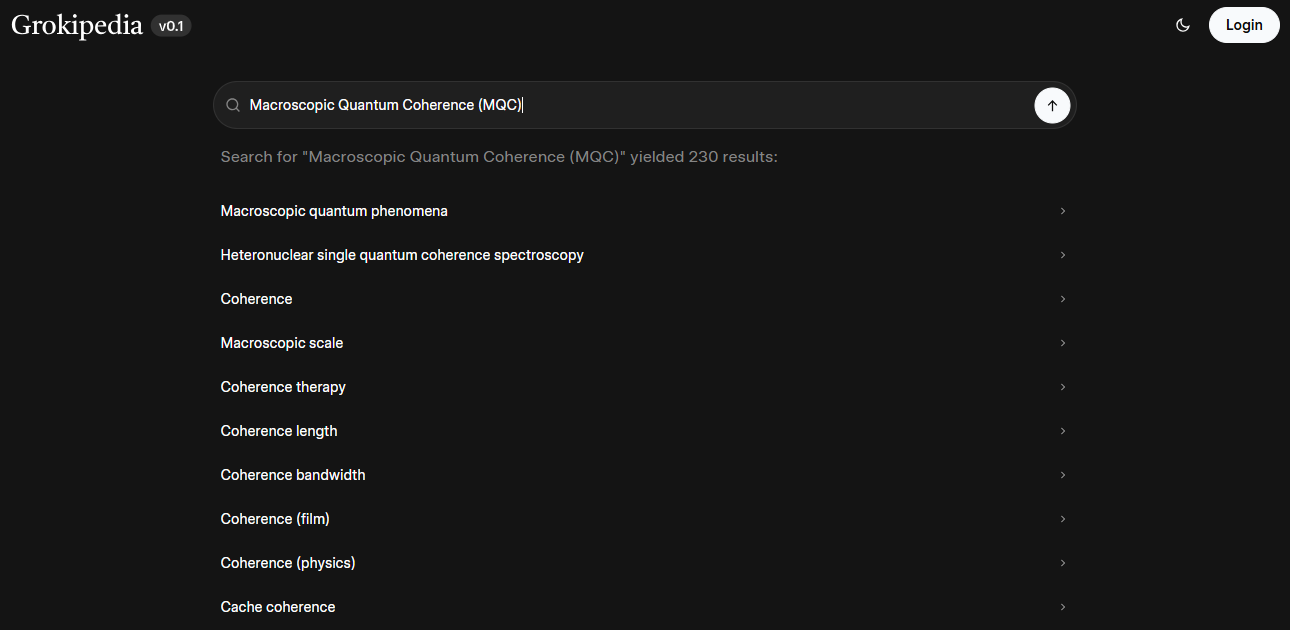Open the Coherence article result
Screen dimensions: 1290x630
(x=257, y=299)
